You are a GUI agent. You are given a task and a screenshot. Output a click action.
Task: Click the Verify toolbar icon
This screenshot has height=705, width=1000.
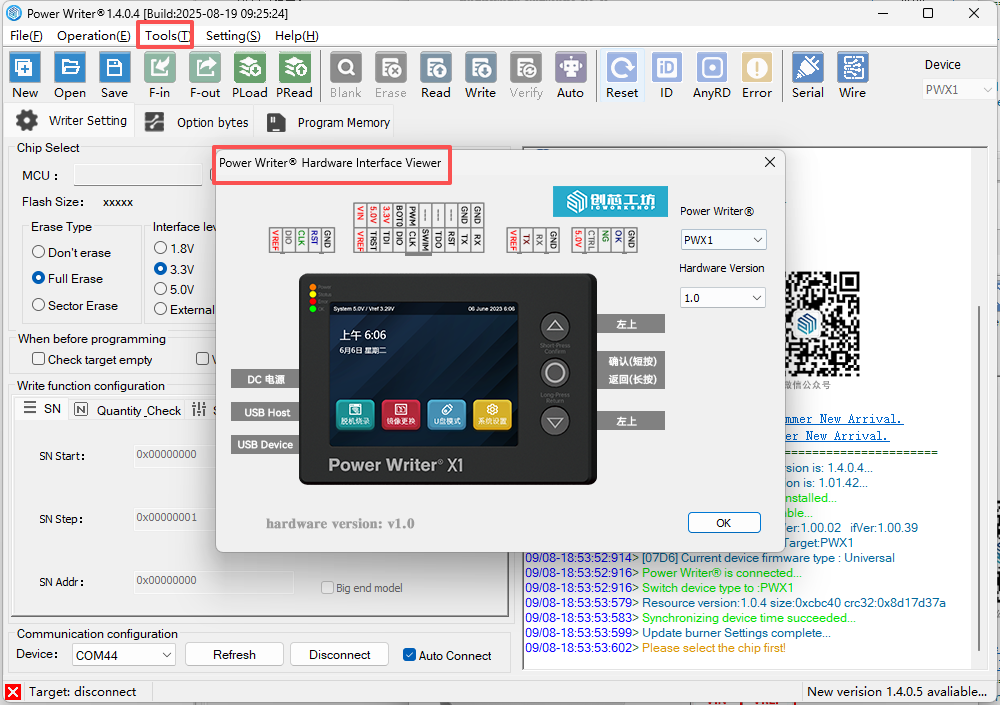(526, 68)
